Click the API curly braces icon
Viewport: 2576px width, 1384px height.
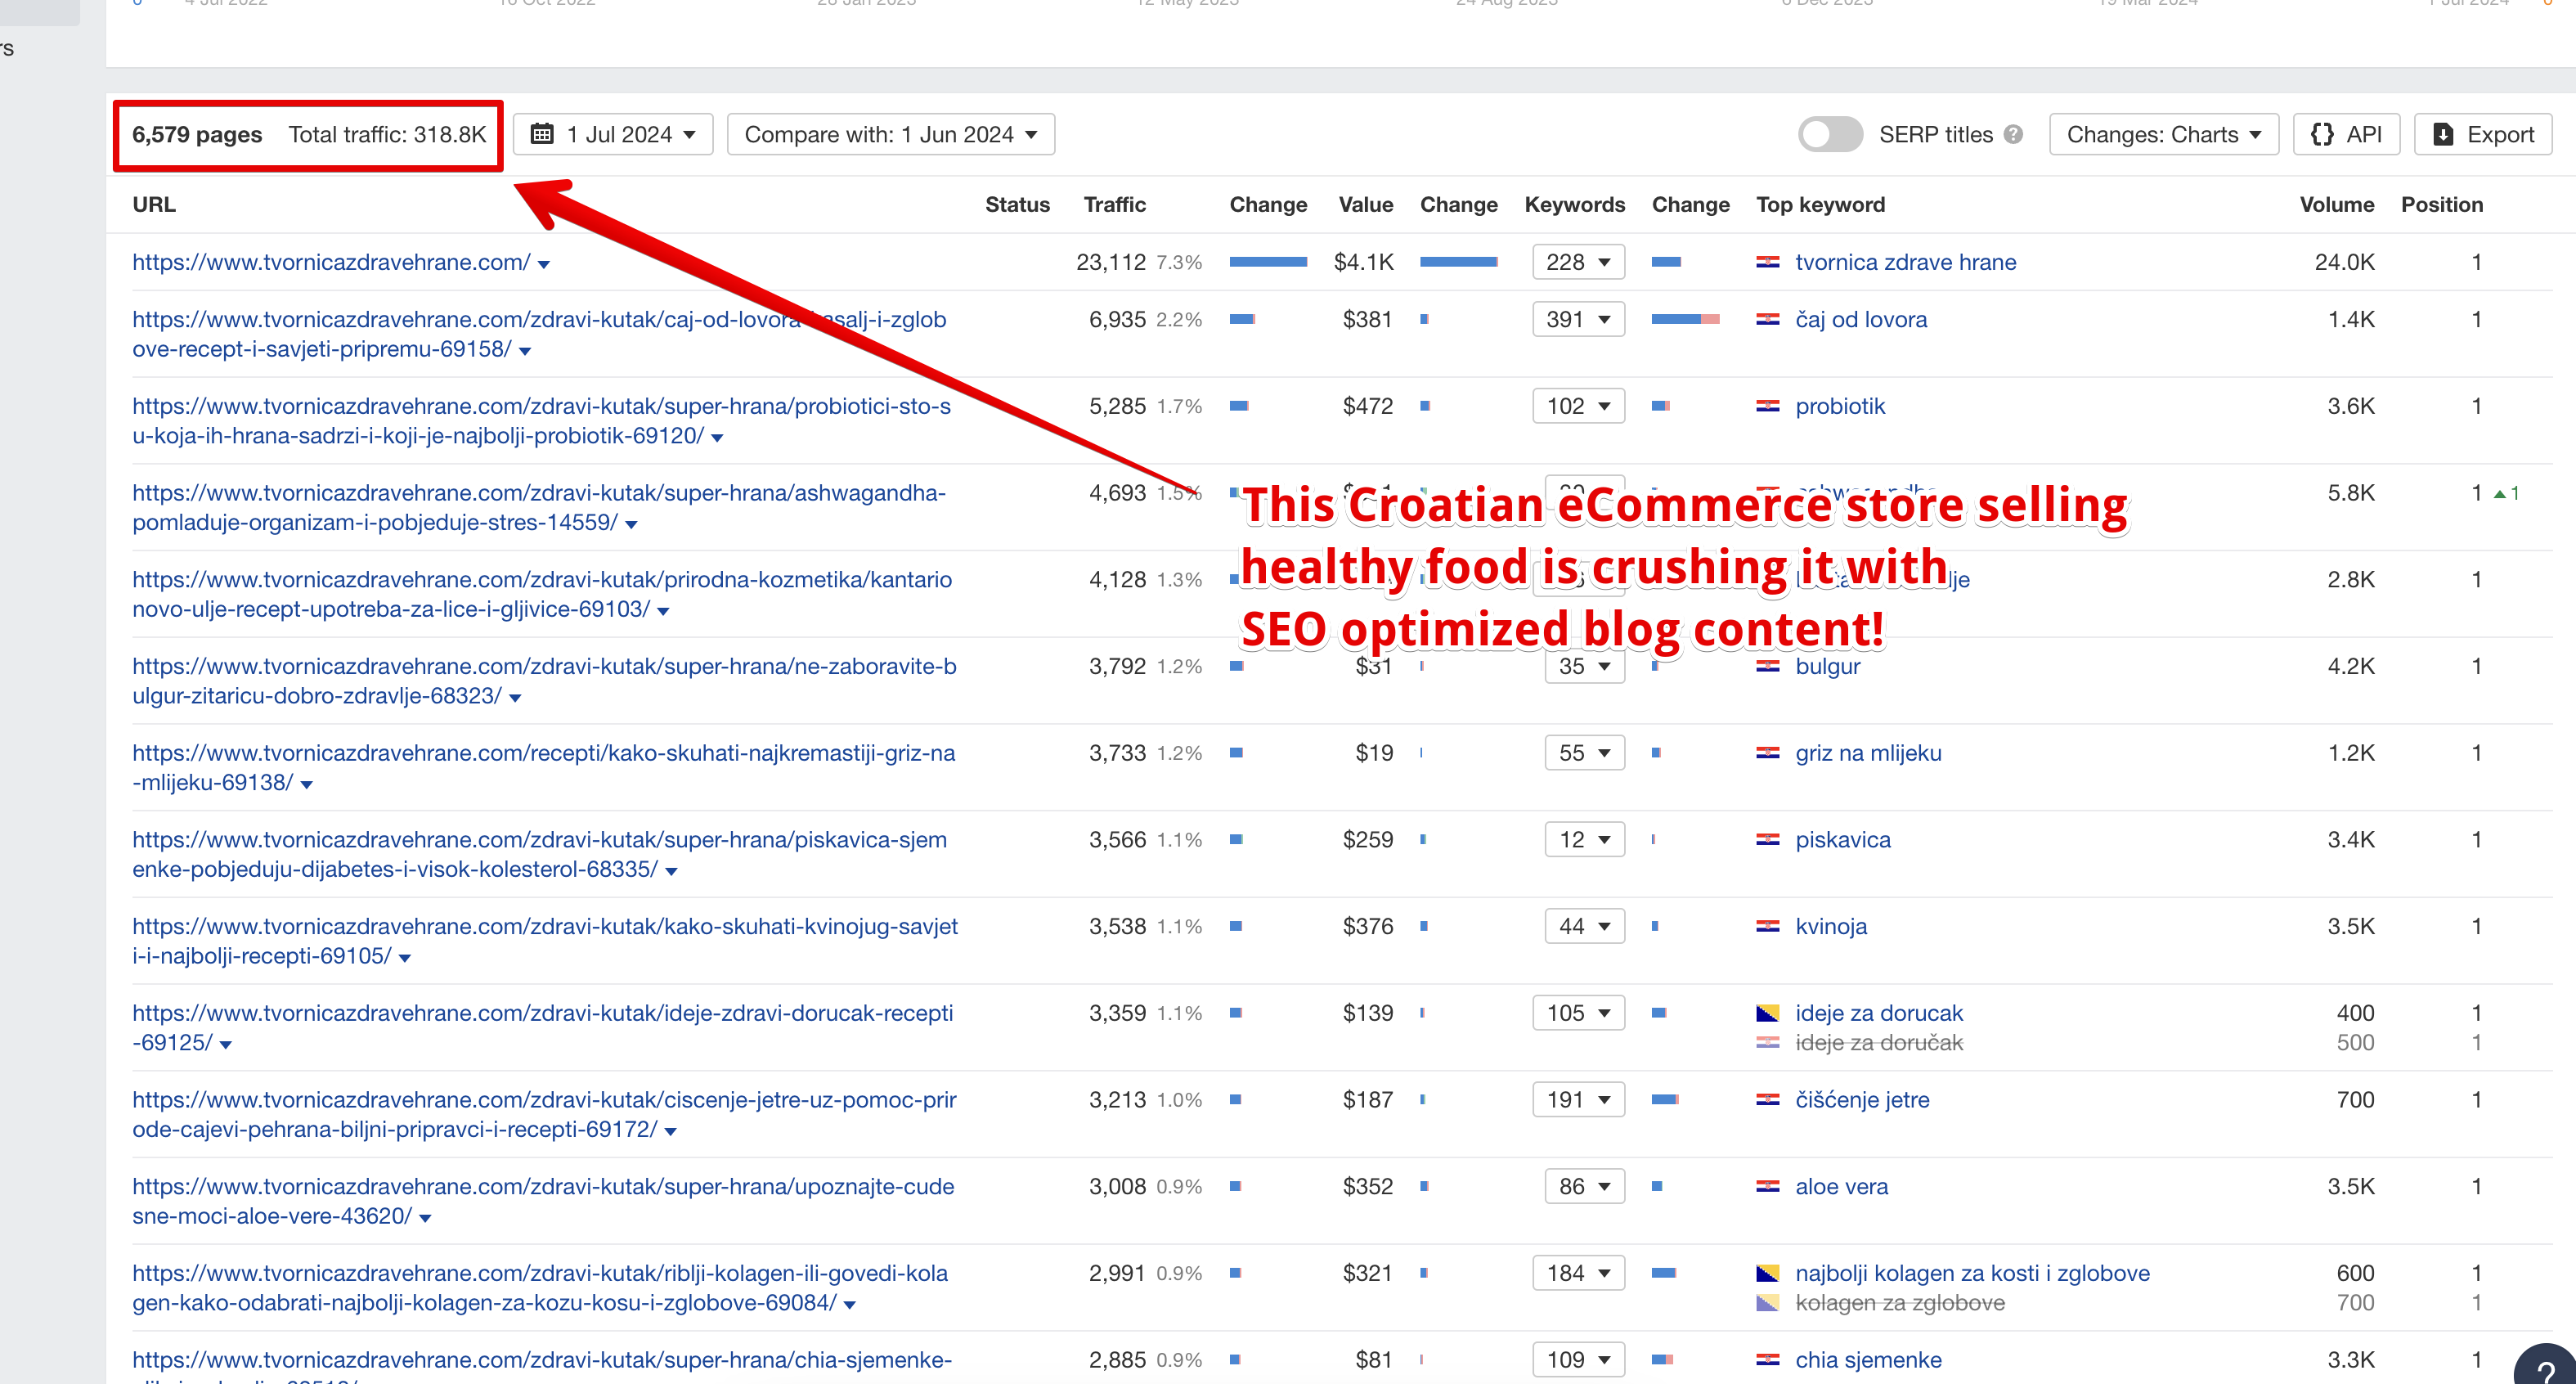point(2321,134)
